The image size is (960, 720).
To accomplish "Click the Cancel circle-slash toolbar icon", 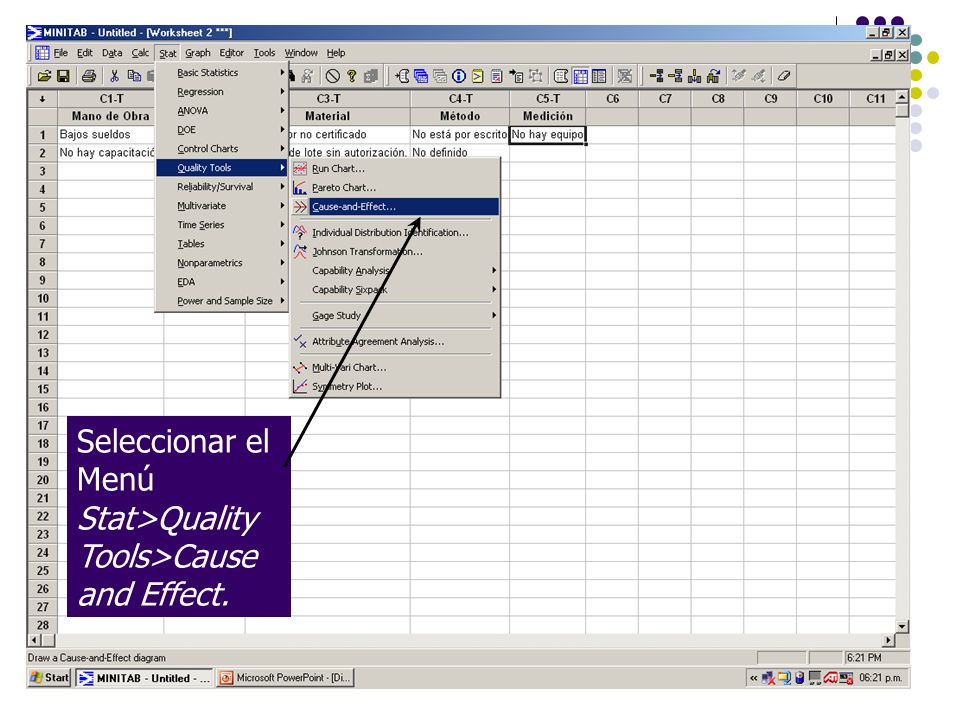I will point(332,76).
